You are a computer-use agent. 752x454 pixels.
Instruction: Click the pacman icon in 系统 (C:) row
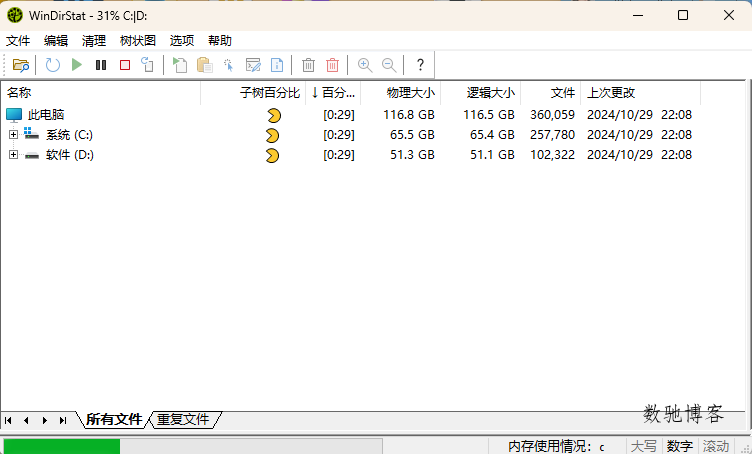tap(272, 135)
